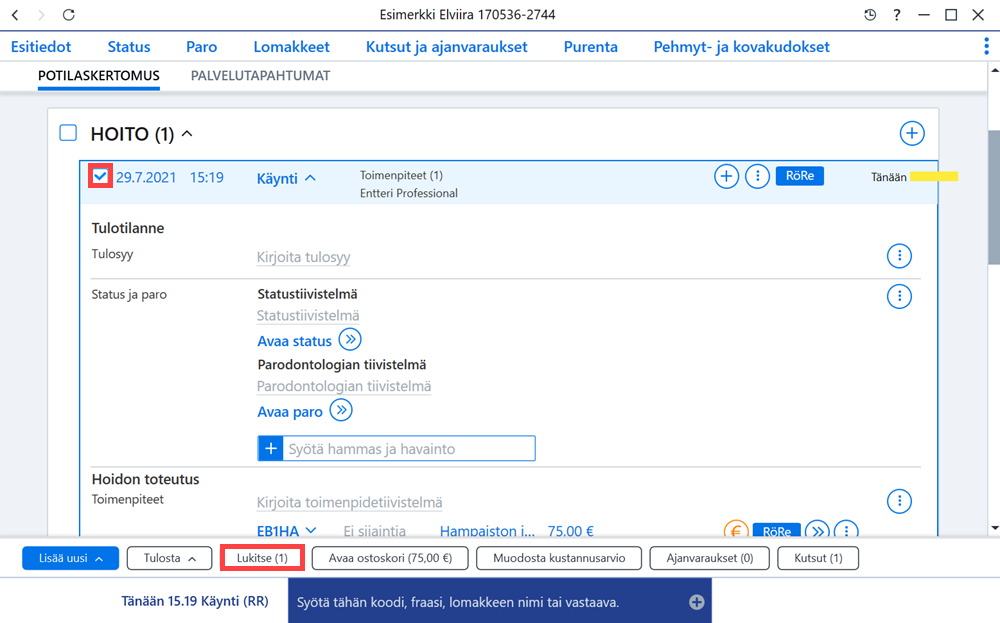Collapse the Käynti visit chevron

[x=310, y=178]
